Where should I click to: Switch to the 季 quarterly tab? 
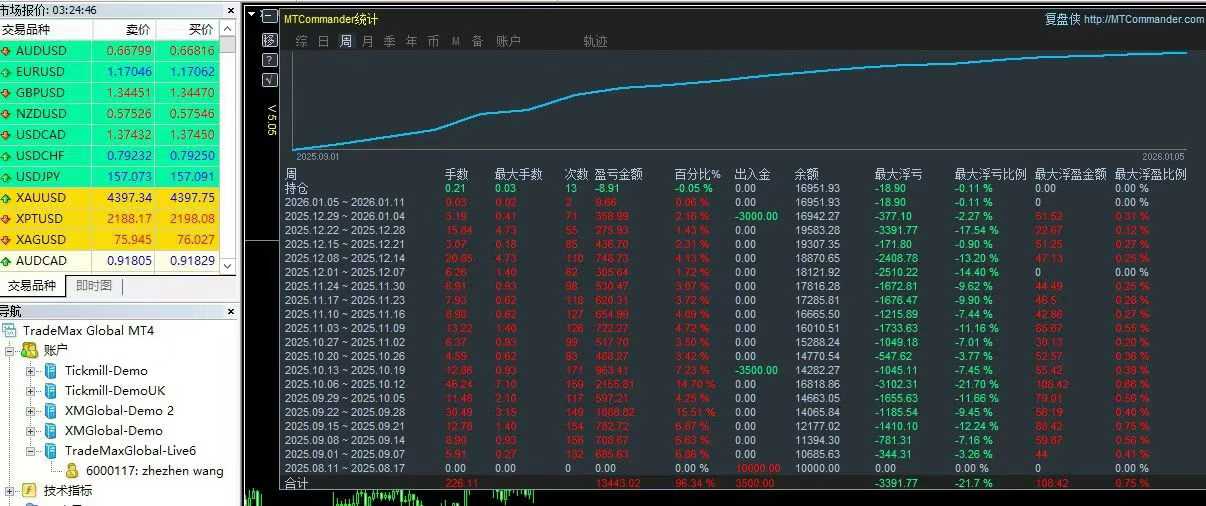(390, 41)
